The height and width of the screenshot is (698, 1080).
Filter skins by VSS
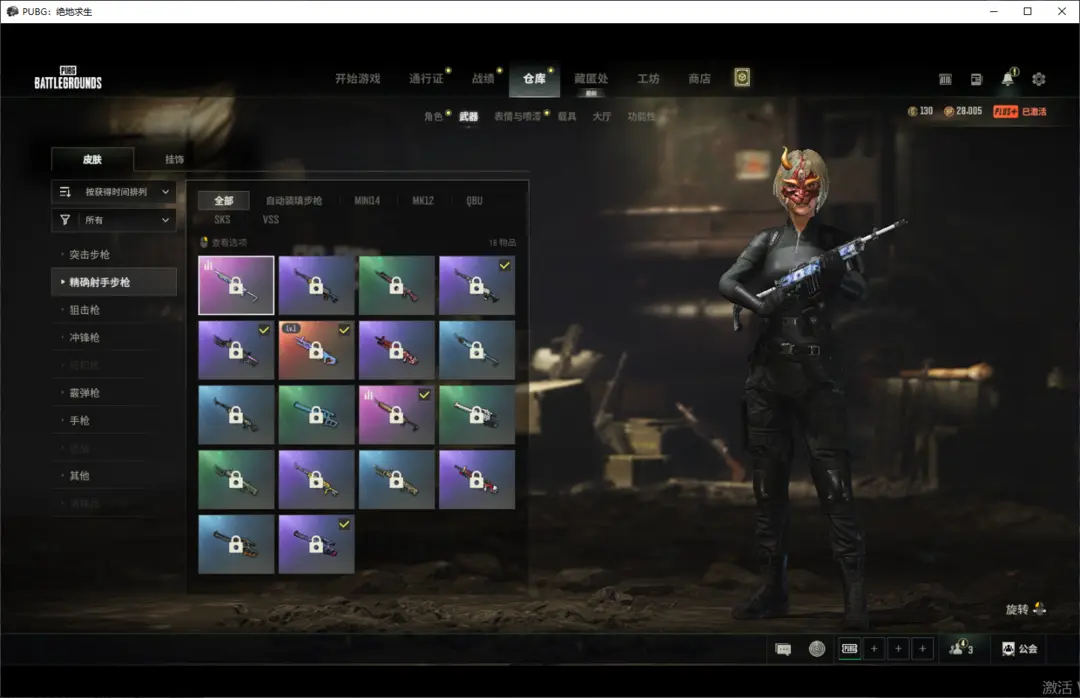[x=271, y=220]
